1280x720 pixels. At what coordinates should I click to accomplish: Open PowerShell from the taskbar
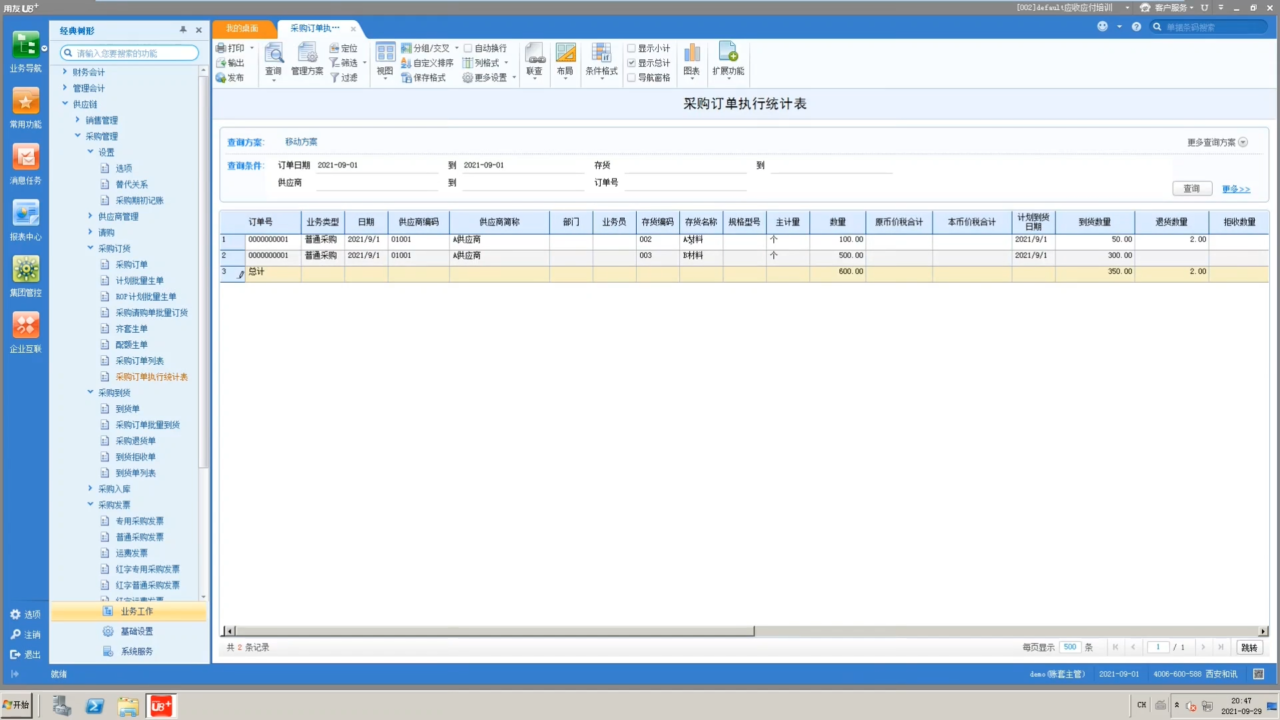95,705
